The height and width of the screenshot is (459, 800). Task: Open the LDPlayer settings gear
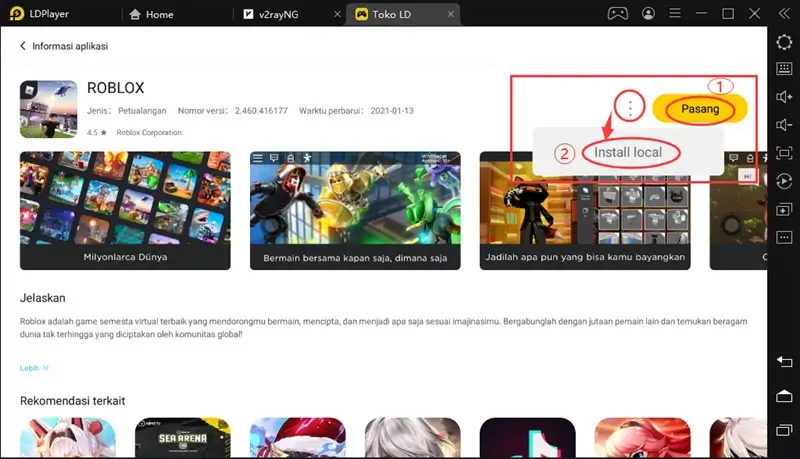coord(784,42)
